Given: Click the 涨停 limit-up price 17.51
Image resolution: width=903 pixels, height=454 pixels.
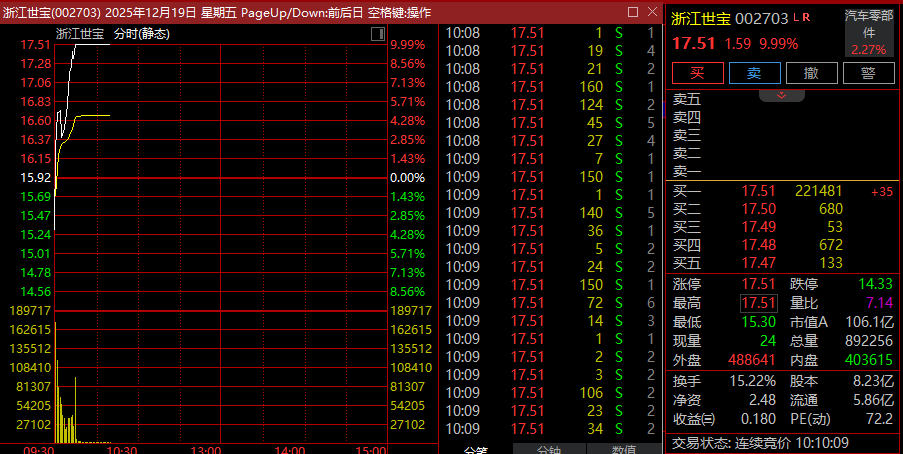Looking at the screenshot, I should pyautogui.click(x=758, y=284).
